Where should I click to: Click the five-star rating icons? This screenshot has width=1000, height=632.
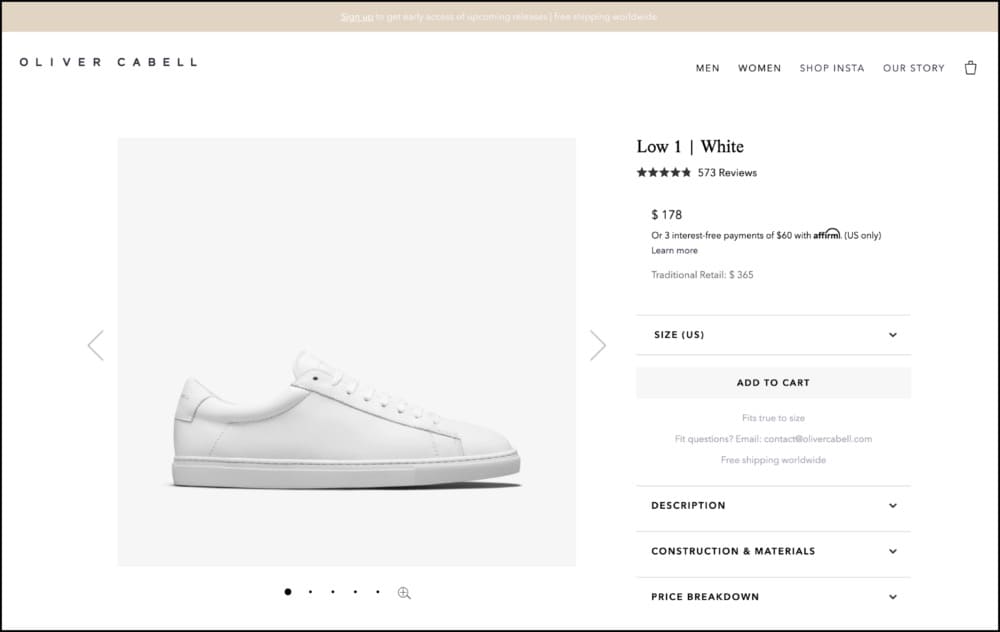tap(663, 173)
